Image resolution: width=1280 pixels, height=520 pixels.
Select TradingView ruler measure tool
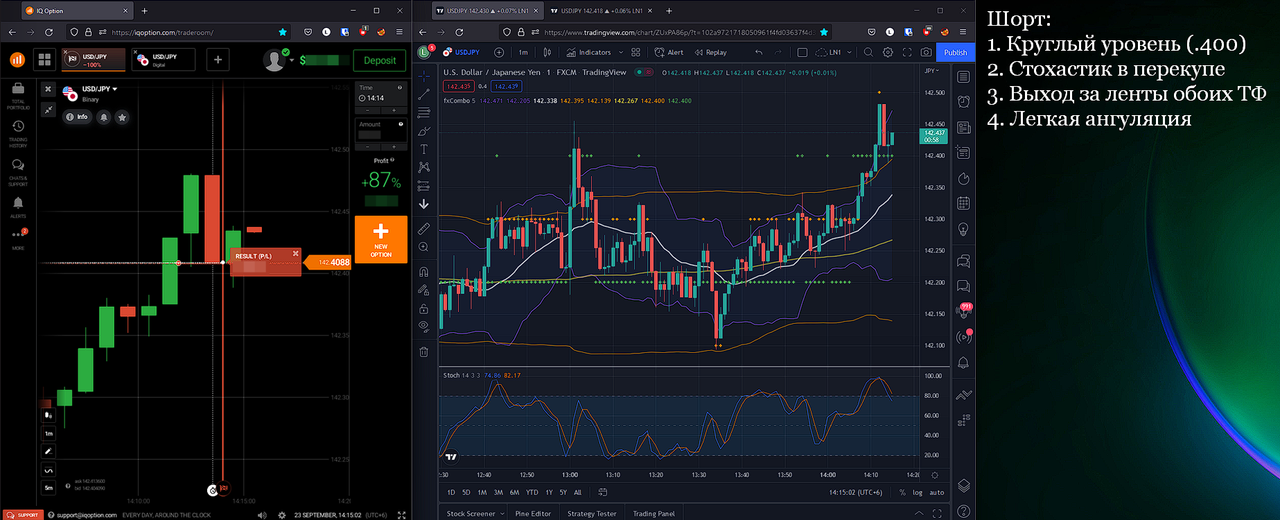click(424, 228)
